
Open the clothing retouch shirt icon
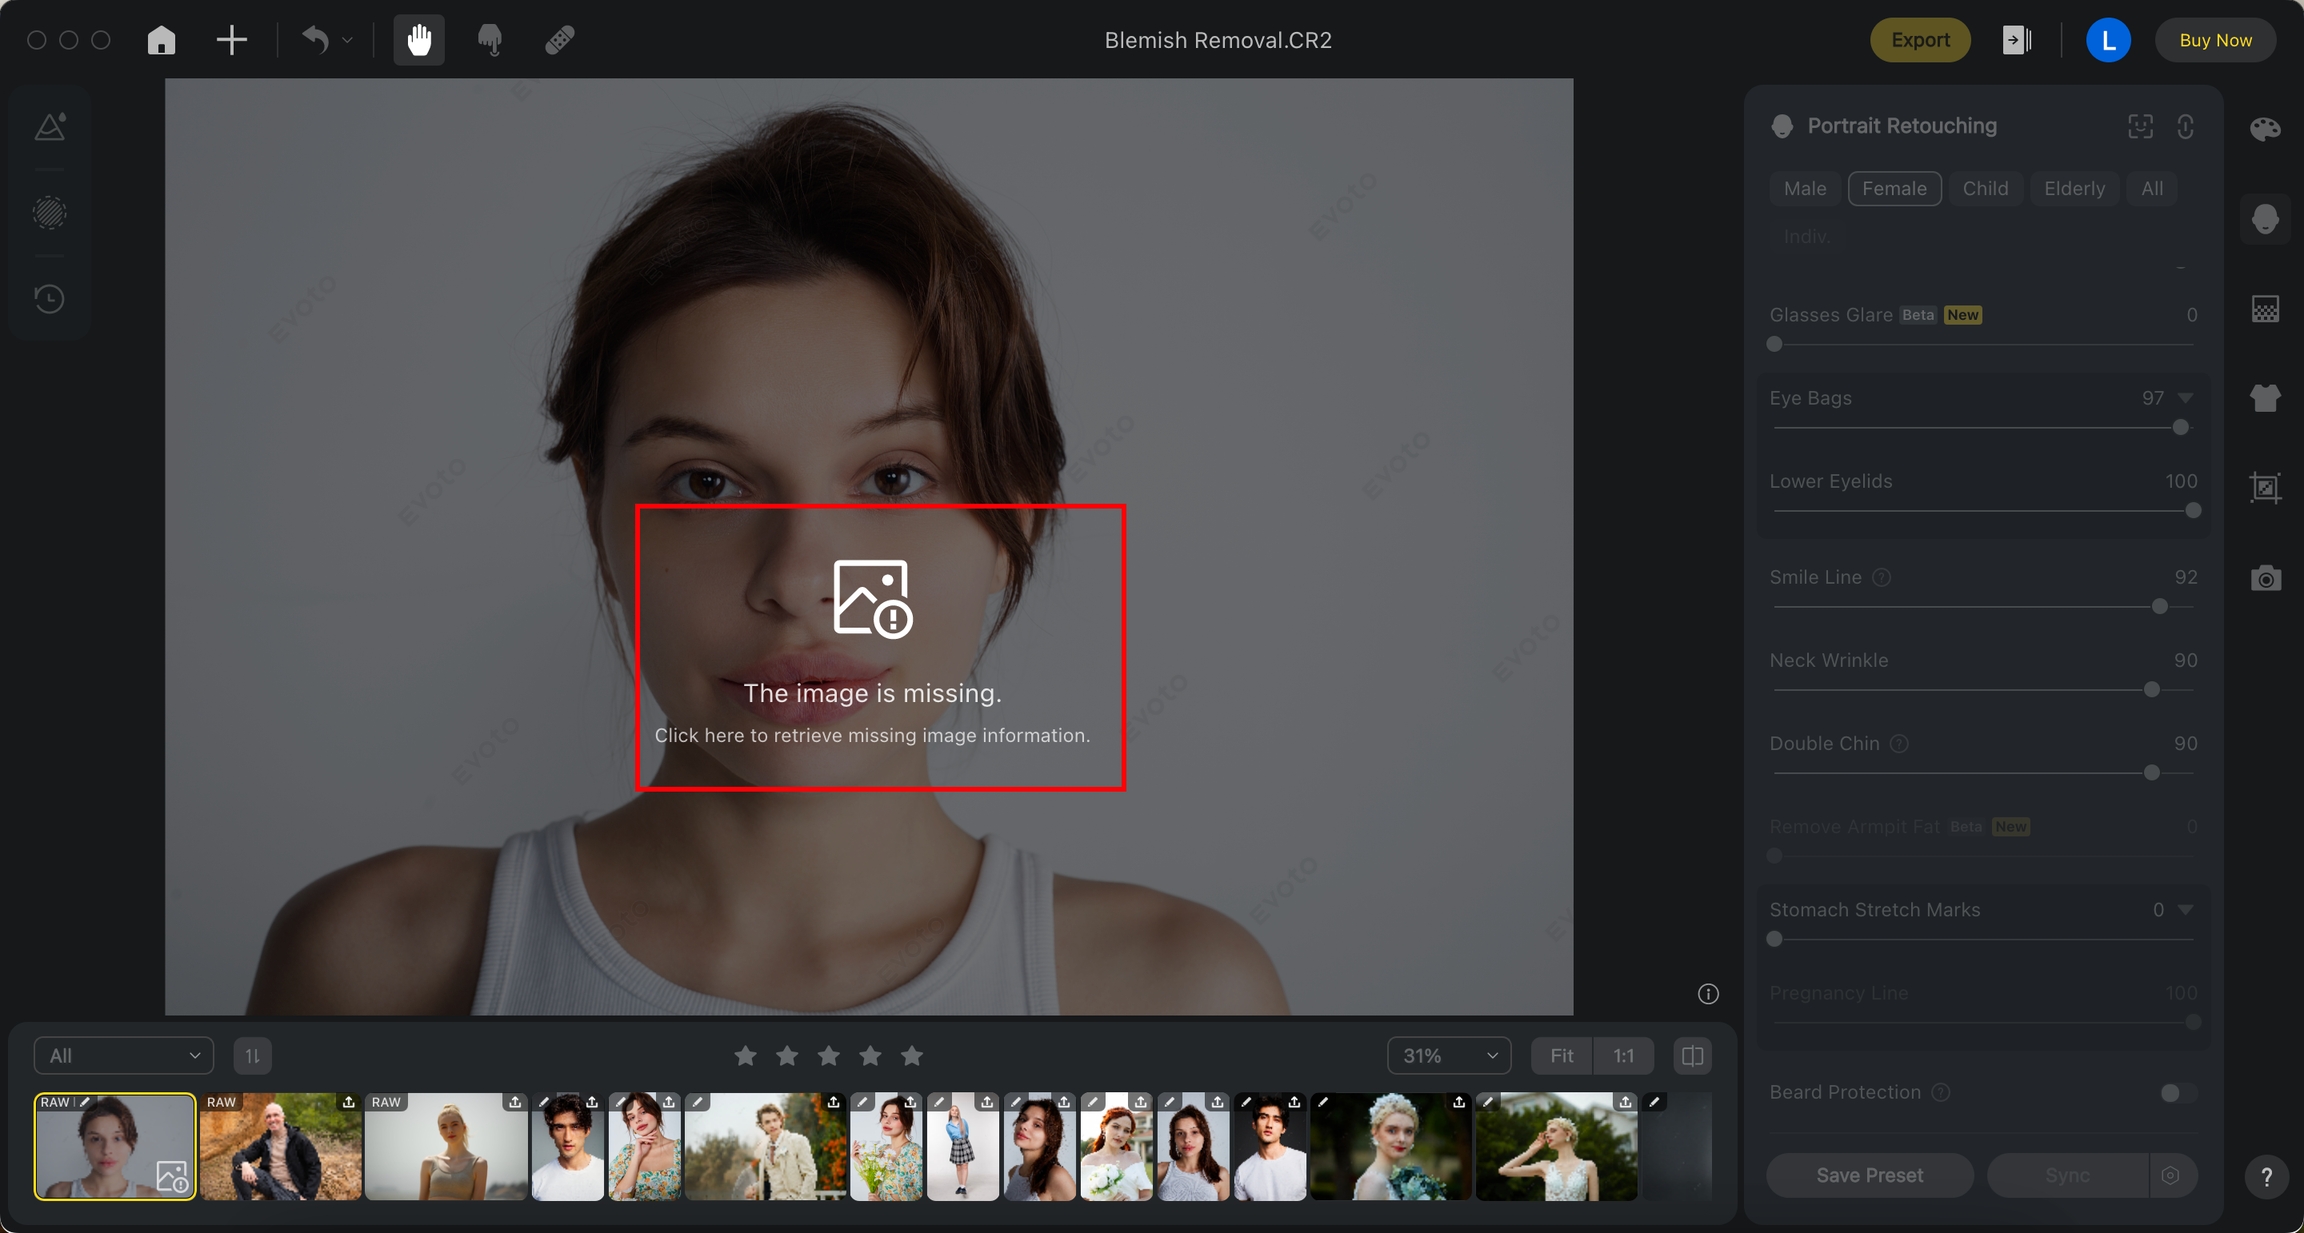point(2265,398)
